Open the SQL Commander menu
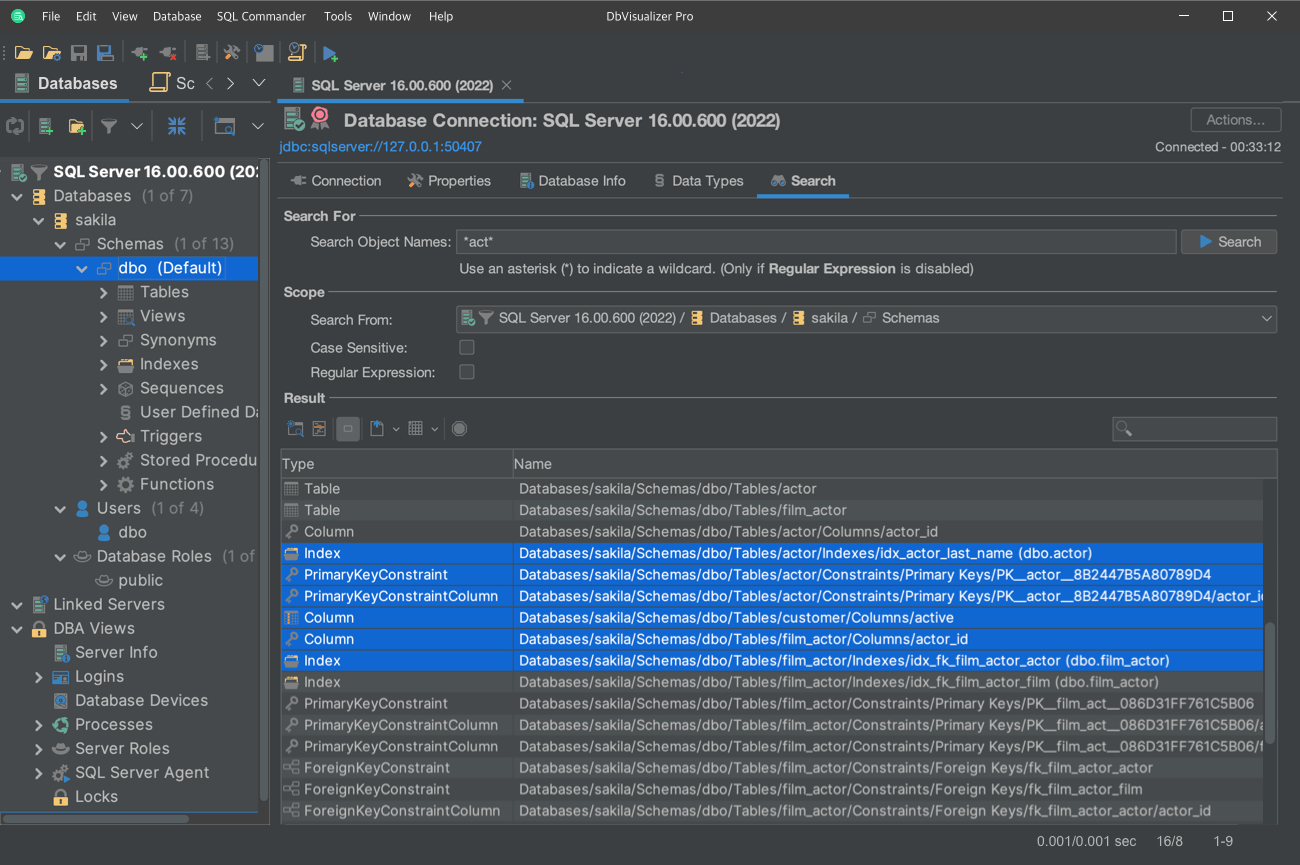 [x=261, y=16]
